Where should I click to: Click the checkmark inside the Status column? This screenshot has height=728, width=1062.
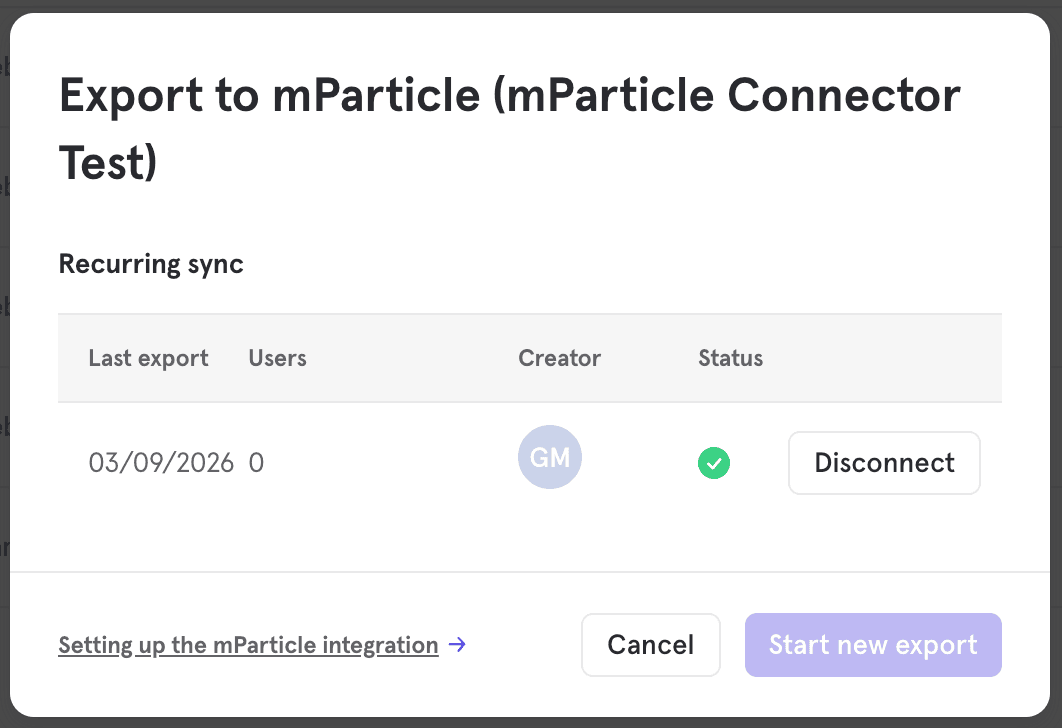click(x=713, y=463)
